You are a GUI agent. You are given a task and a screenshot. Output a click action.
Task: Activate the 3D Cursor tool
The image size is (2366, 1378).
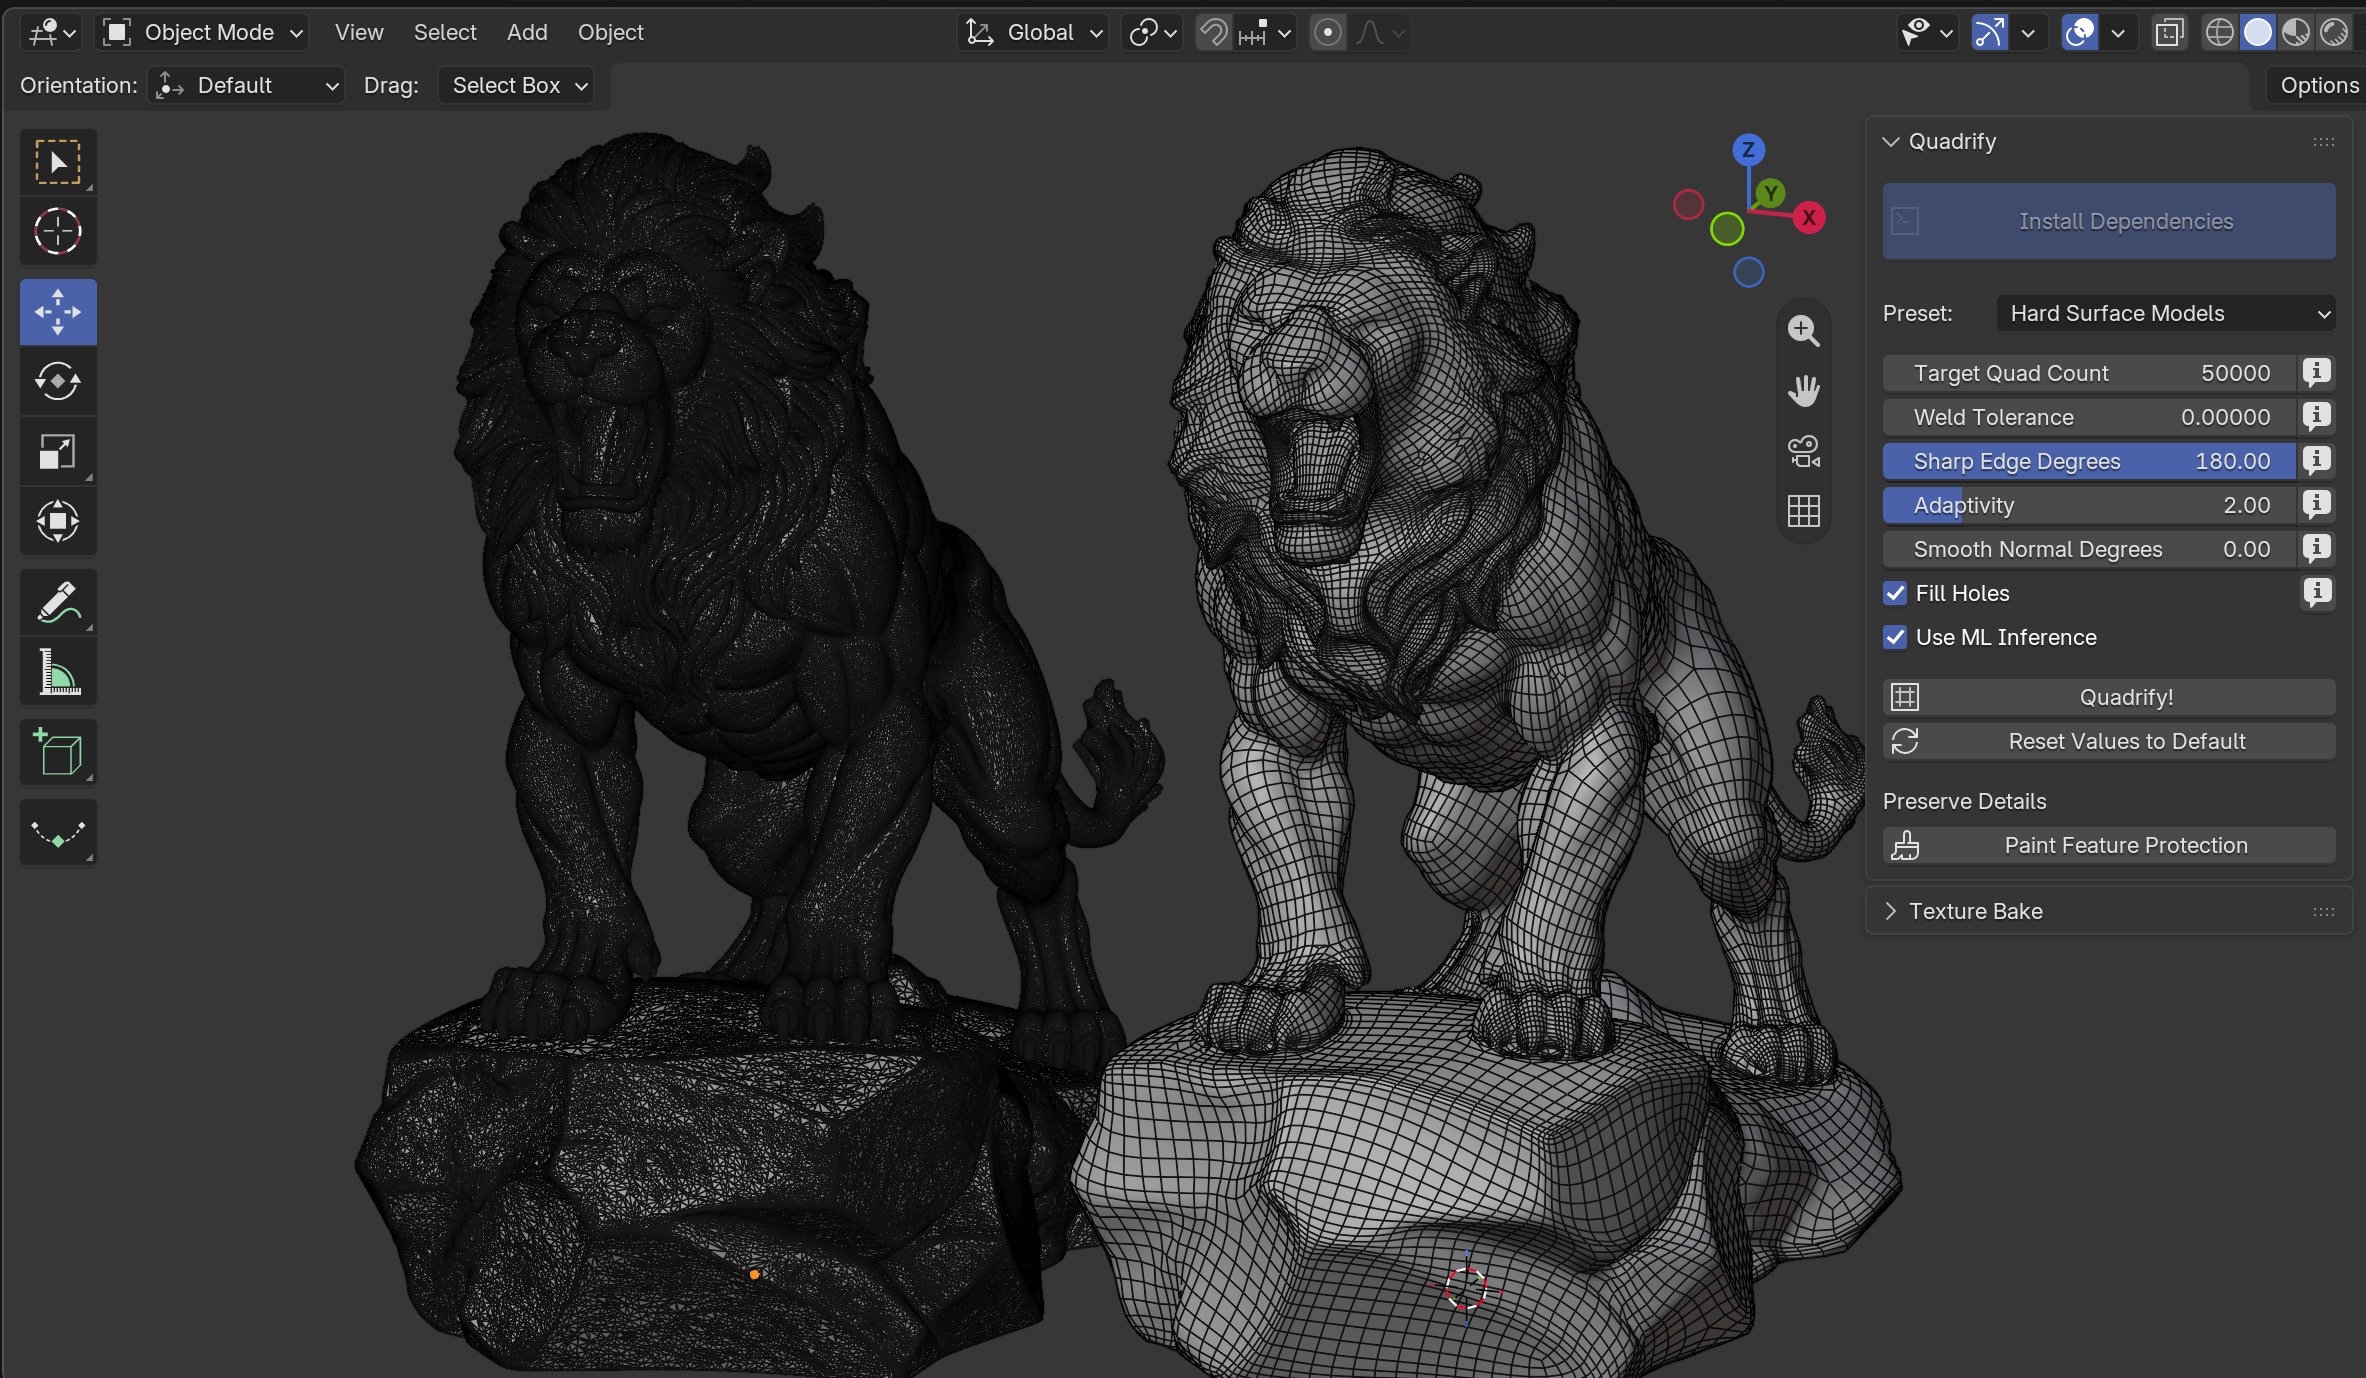click(x=58, y=232)
